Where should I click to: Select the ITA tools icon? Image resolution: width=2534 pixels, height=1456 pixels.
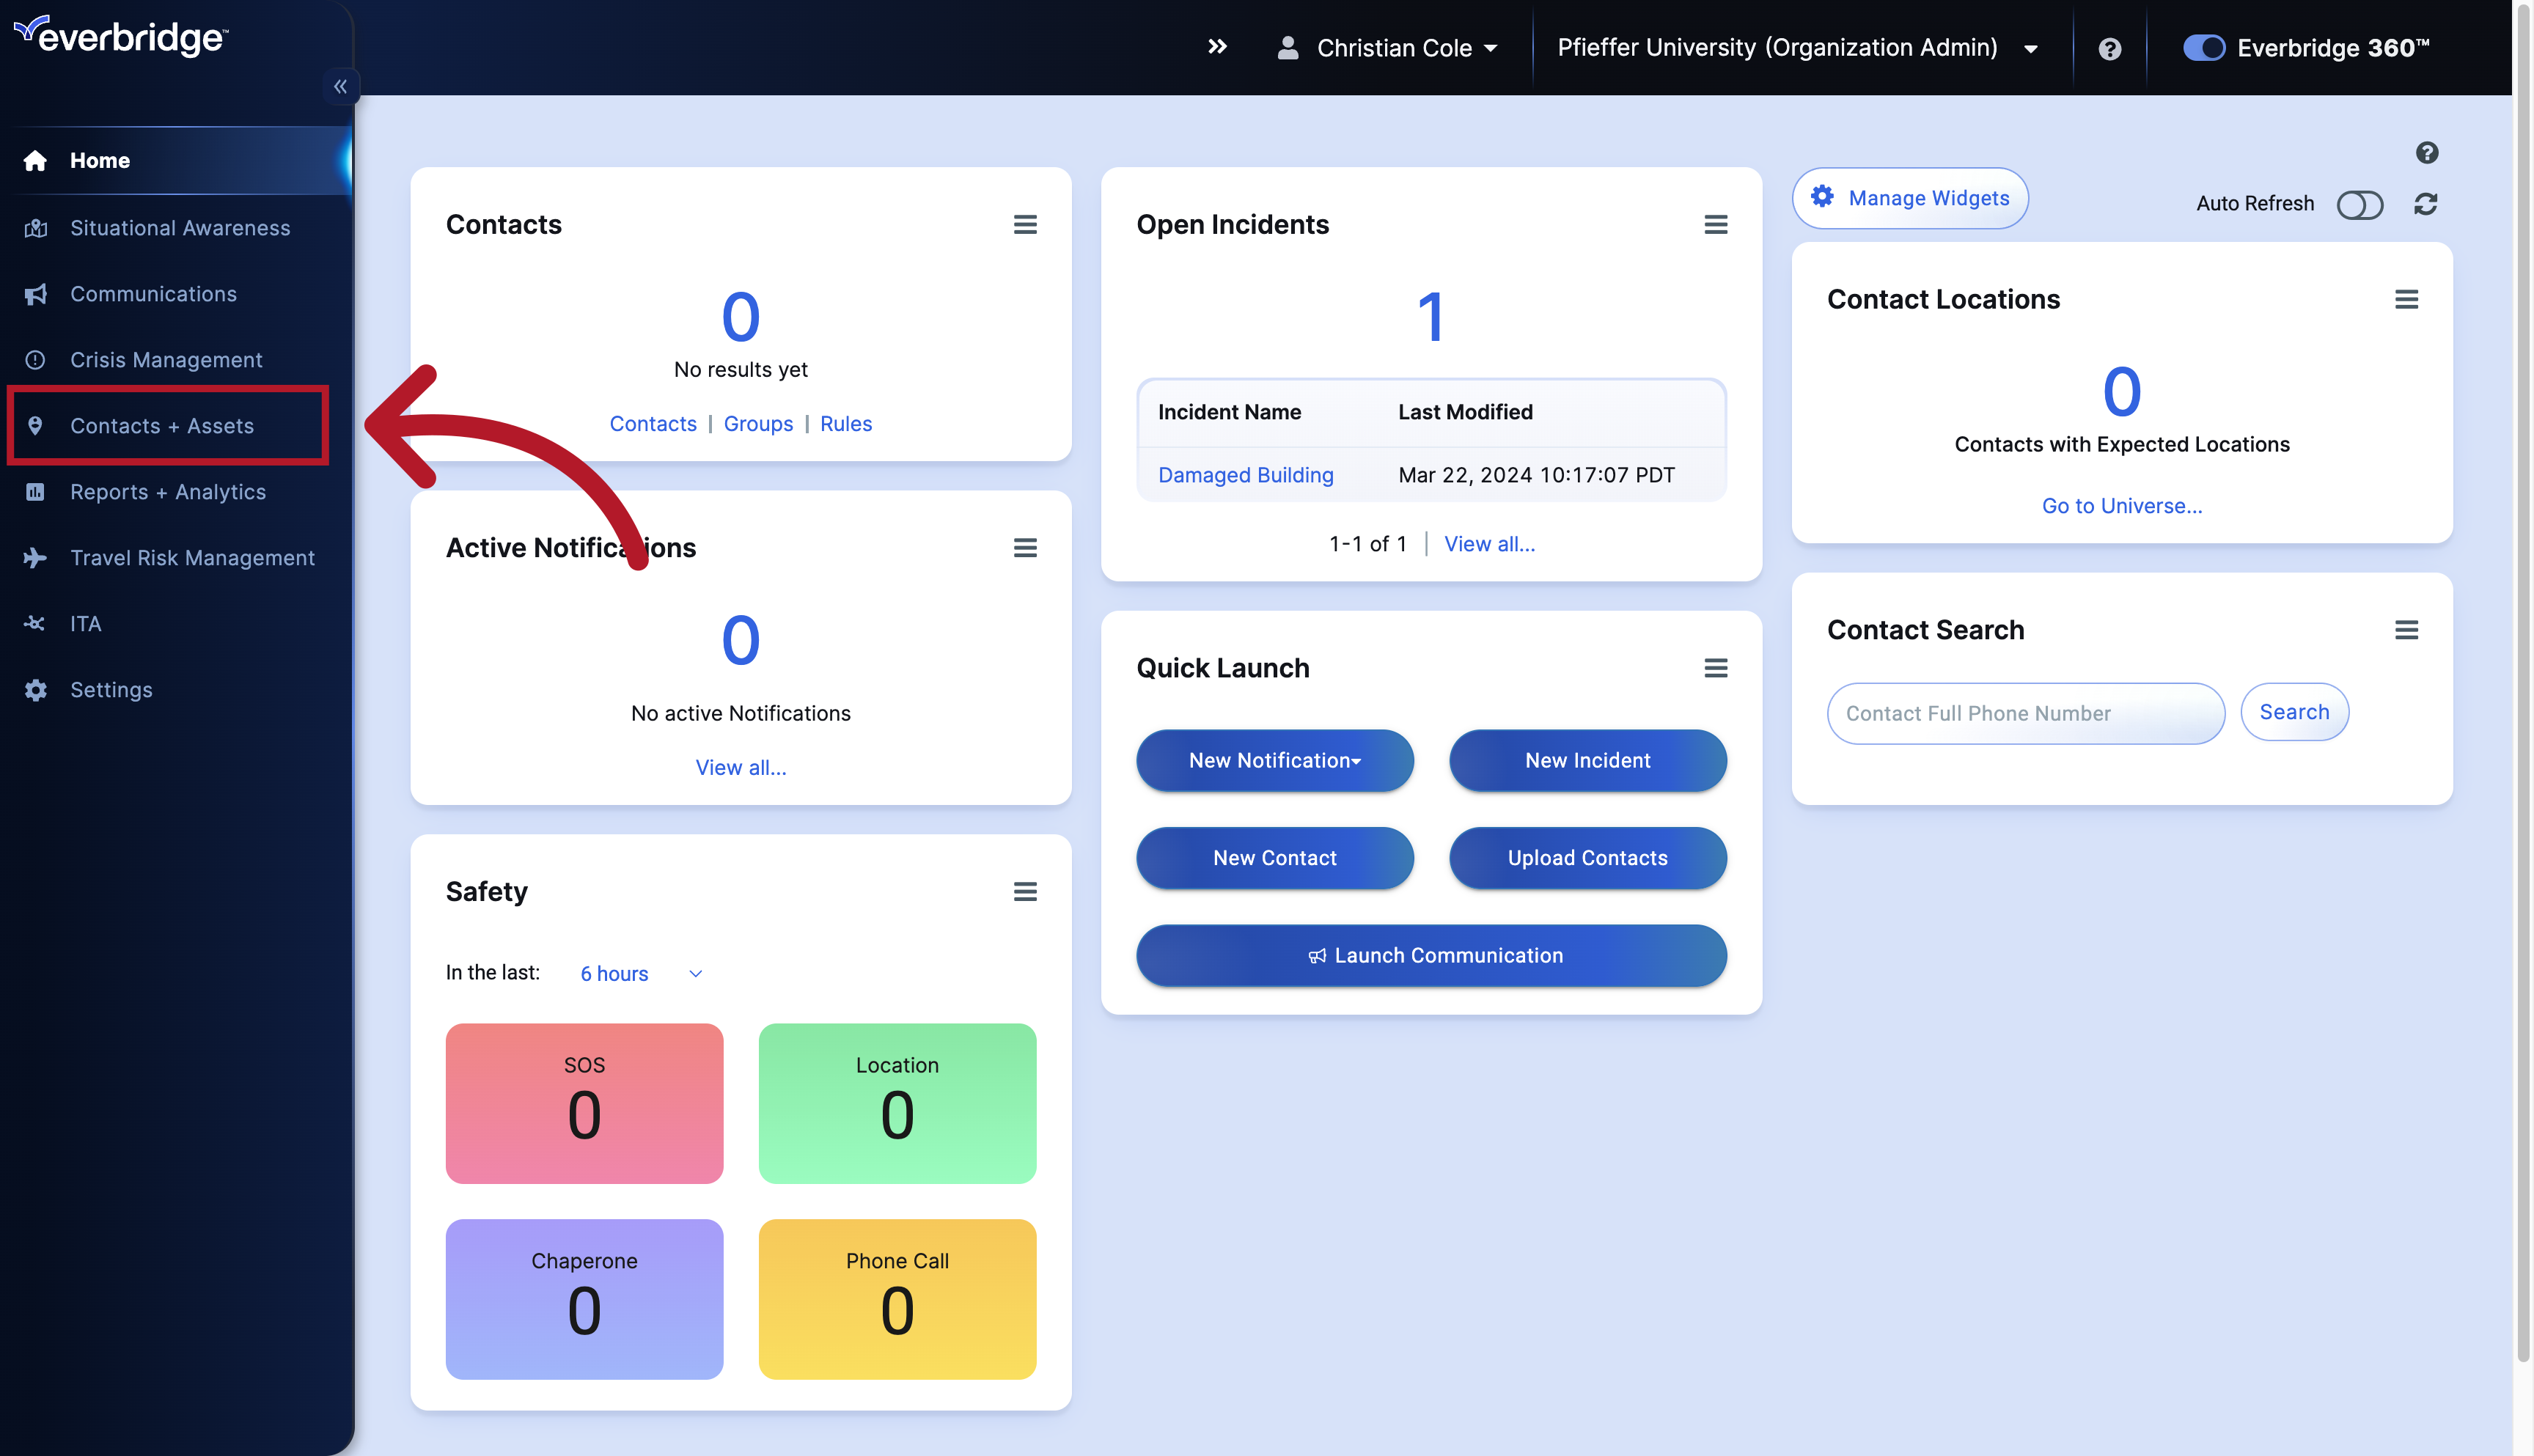pyautogui.click(x=36, y=623)
